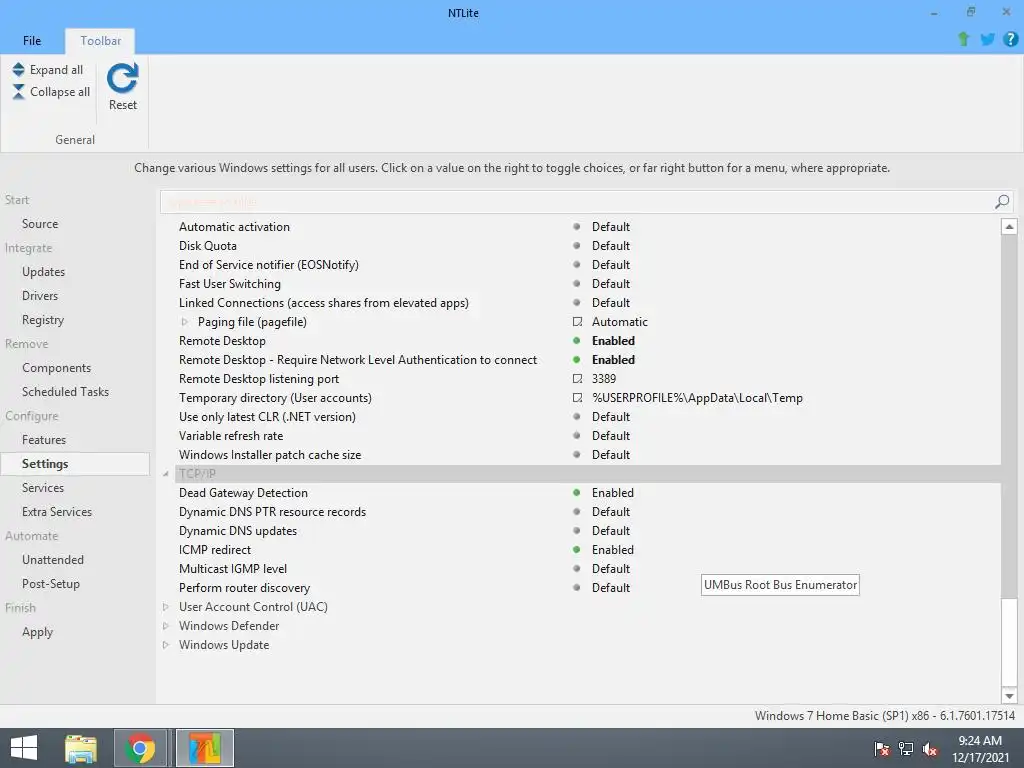The width and height of the screenshot is (1024, 768).
Task: Click the scrollbar up arrow
Action: (1009, 227)
